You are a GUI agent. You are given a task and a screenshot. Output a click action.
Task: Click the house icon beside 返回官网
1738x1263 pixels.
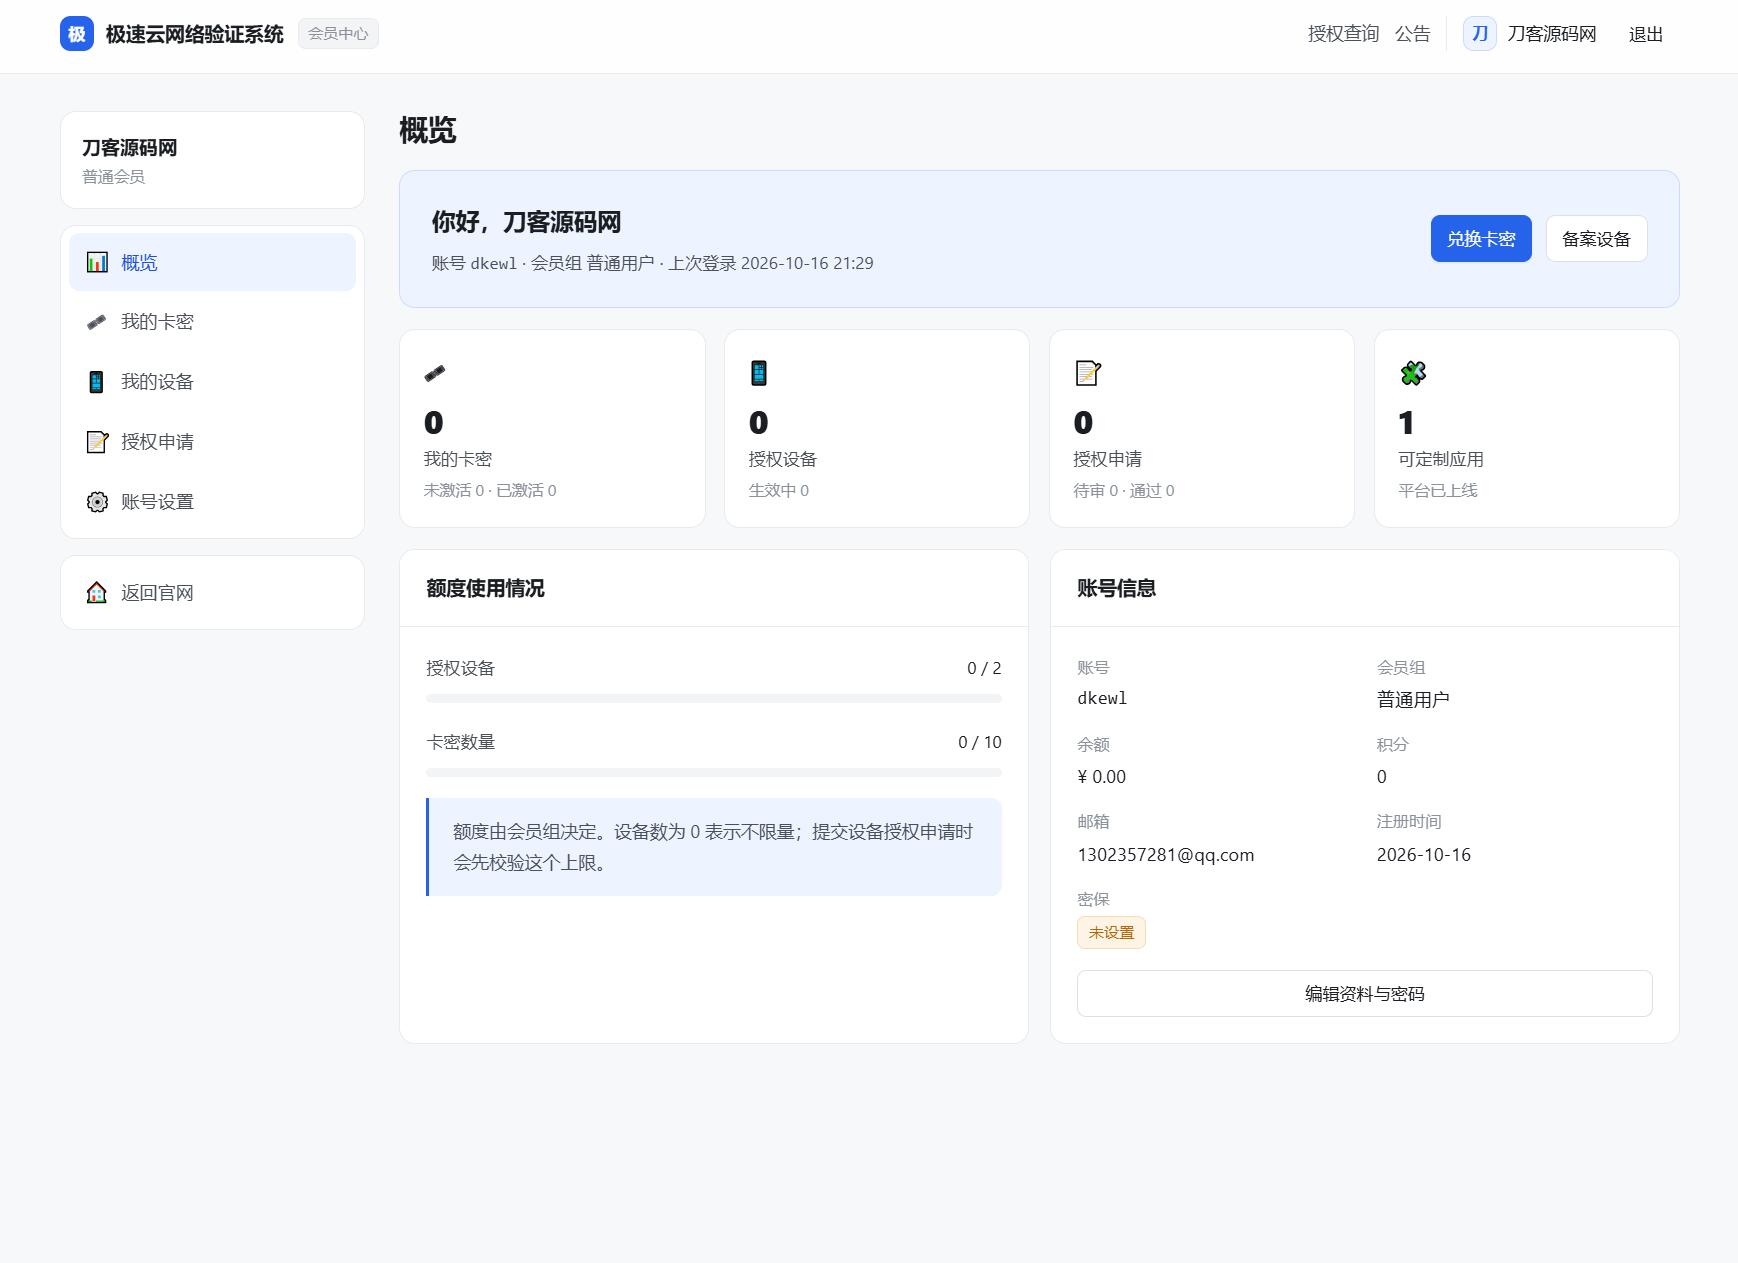click(97, 593)
